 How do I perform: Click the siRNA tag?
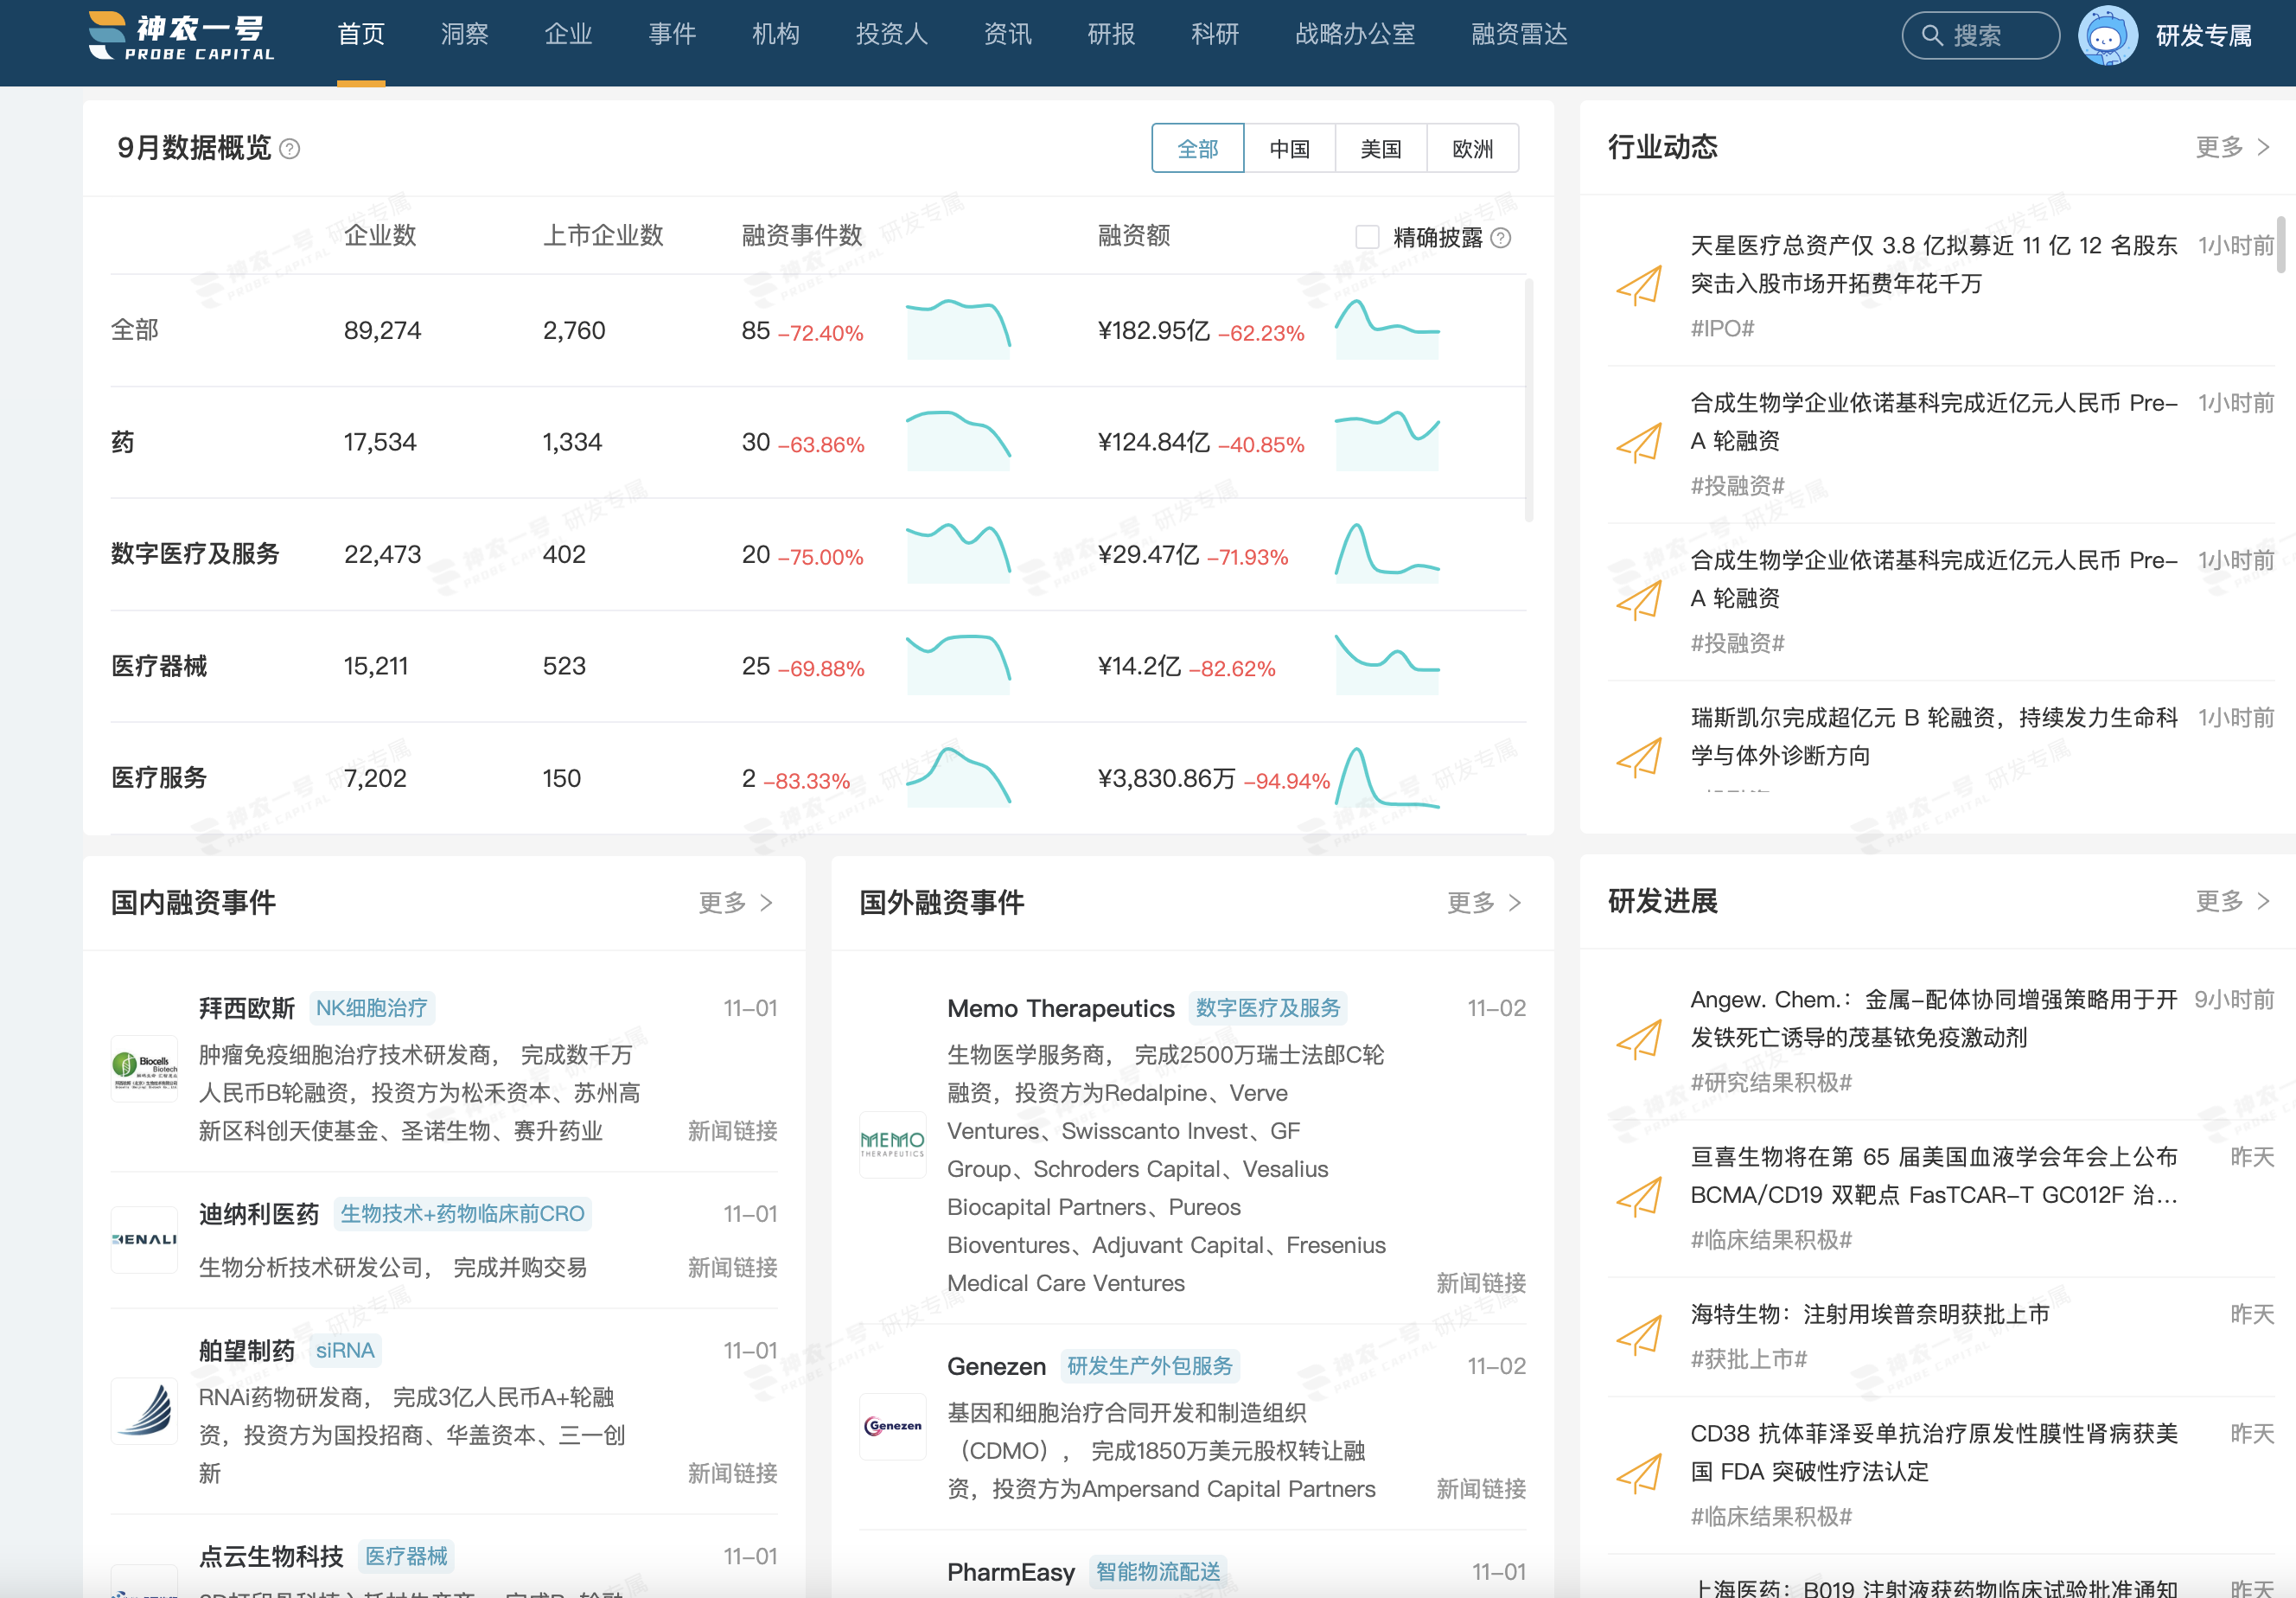point(345,1350)
